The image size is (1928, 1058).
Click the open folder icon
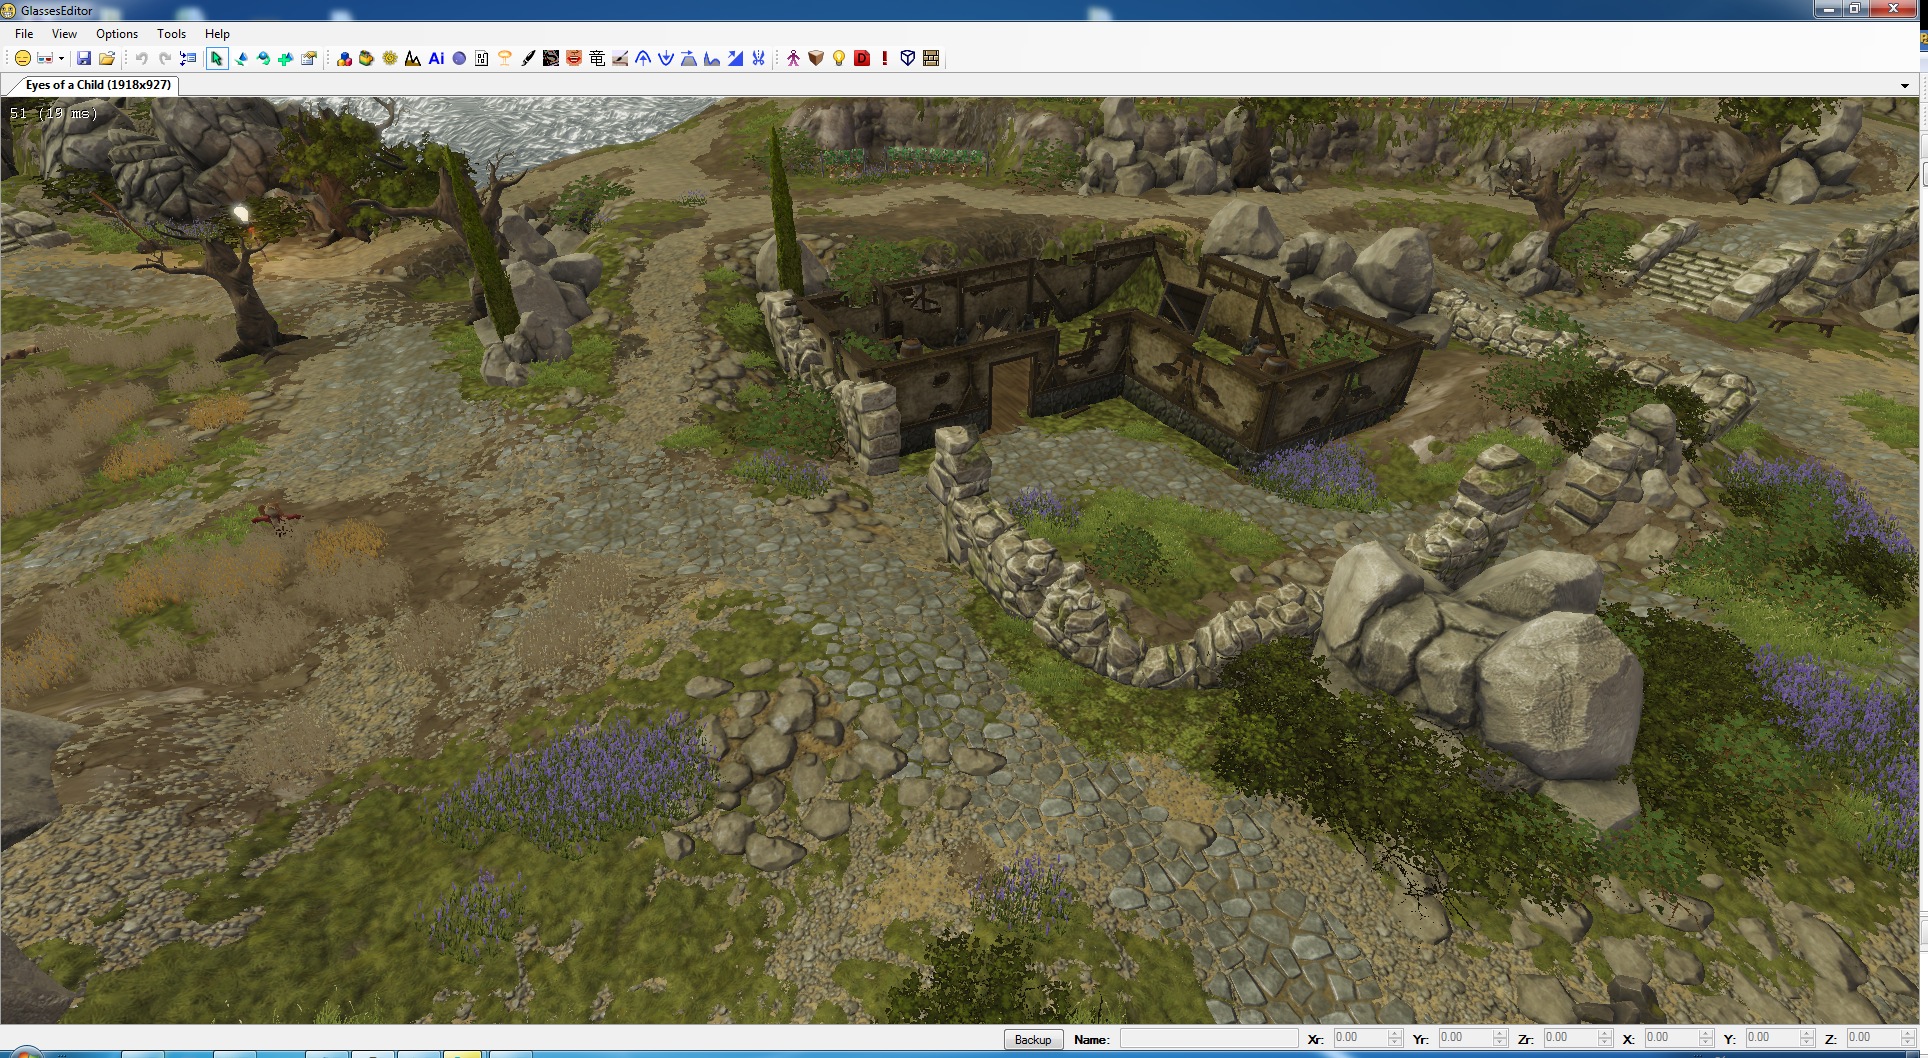(x=107, y=59)
